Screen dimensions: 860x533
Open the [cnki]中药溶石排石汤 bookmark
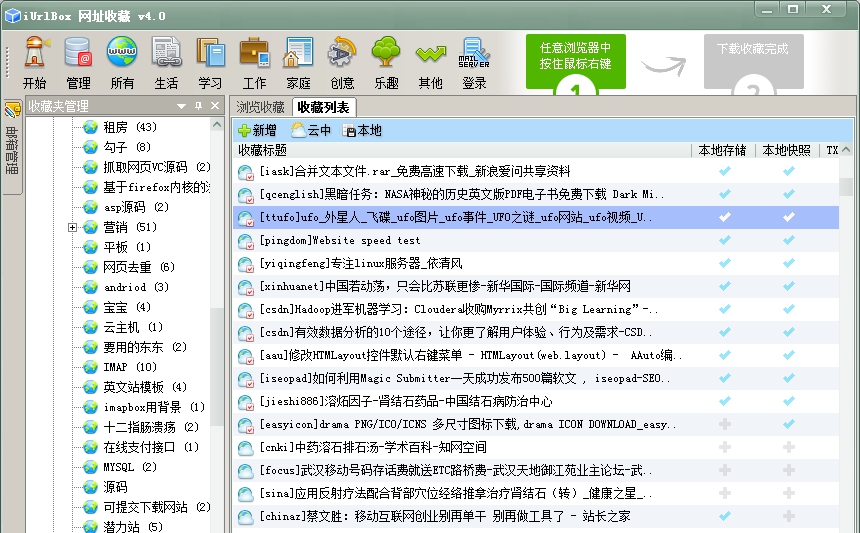[x=373, y=447]
